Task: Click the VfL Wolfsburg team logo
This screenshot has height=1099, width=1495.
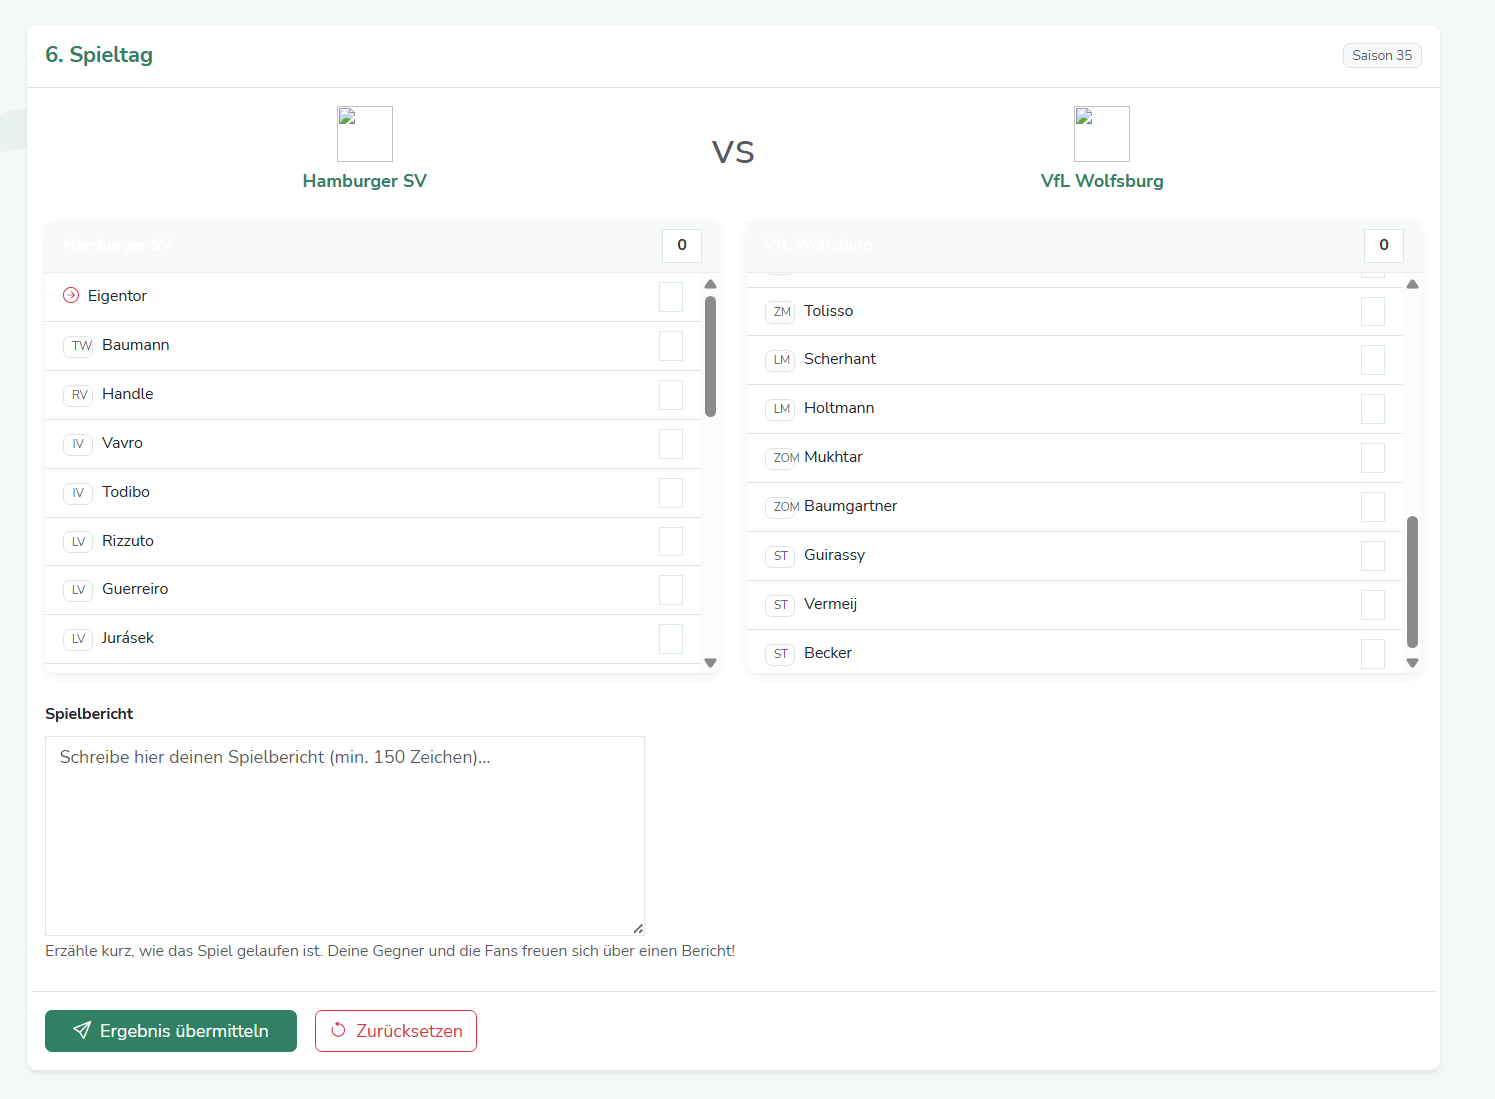Action: 1101,134
